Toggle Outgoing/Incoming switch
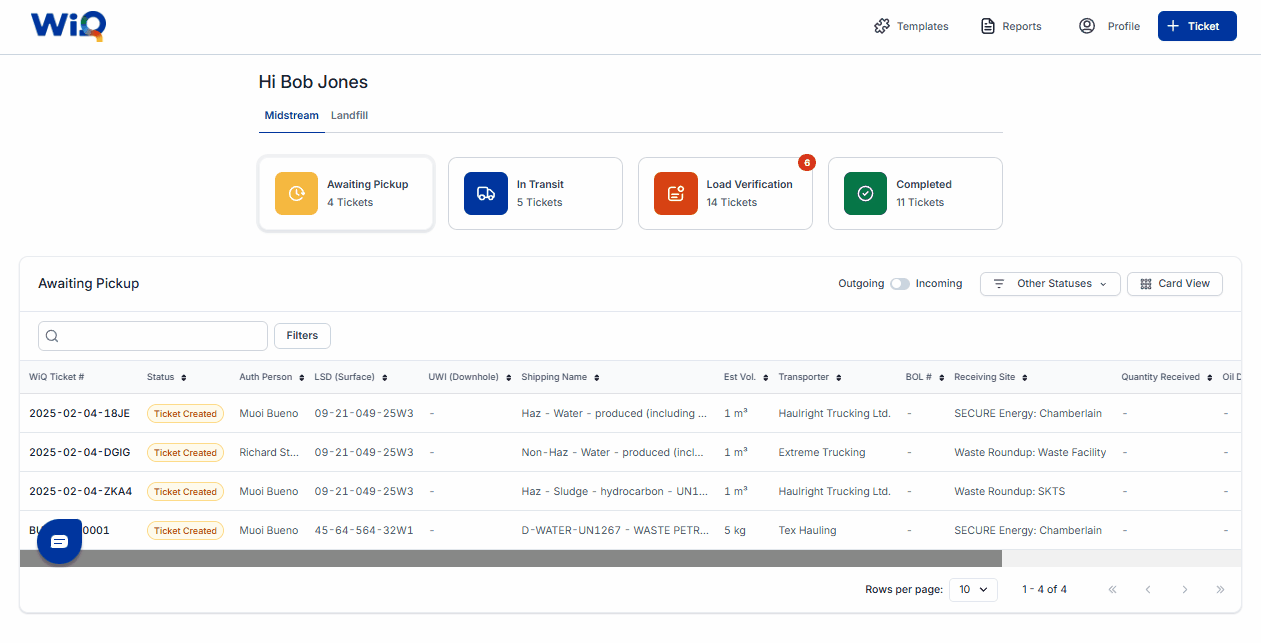 [x=900, y=284]
